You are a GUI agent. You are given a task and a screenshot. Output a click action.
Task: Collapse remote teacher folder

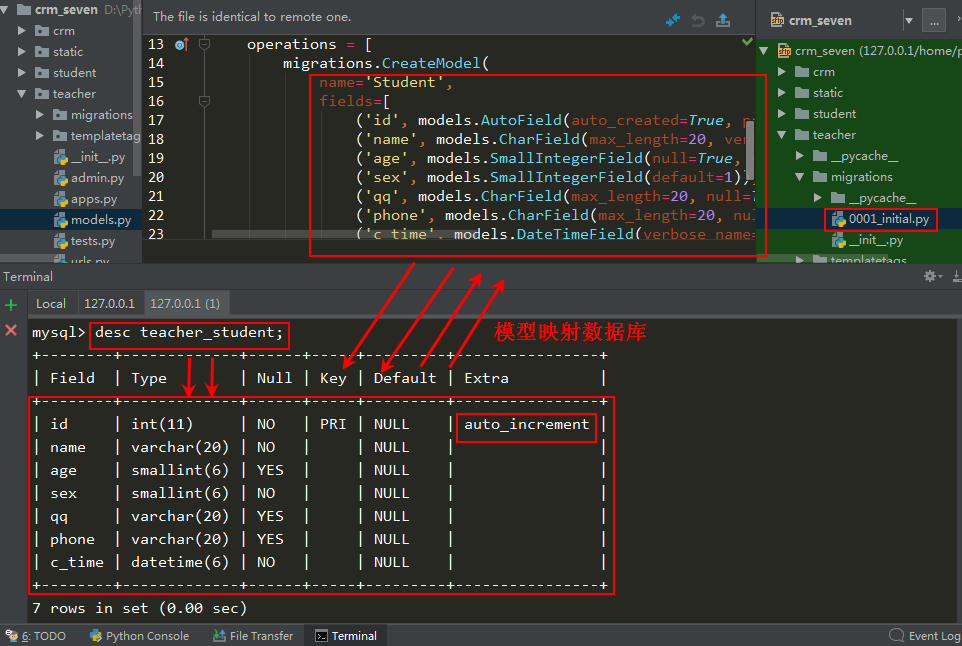(782, 135)
